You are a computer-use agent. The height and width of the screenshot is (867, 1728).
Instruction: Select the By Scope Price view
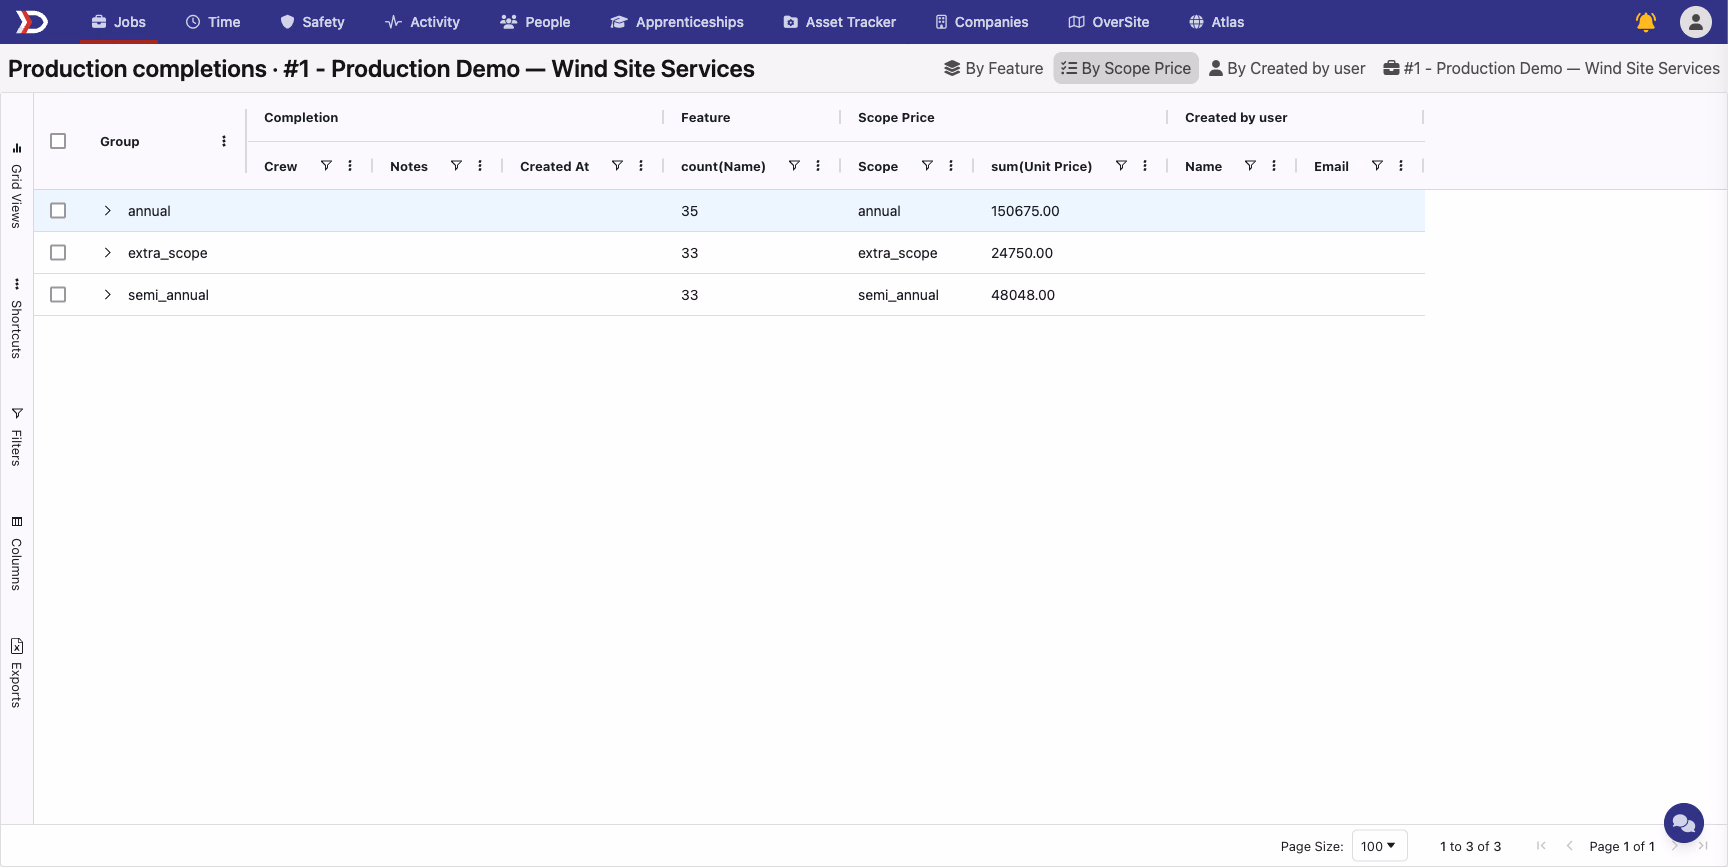pyautogui.click(x=1126, y=68)
